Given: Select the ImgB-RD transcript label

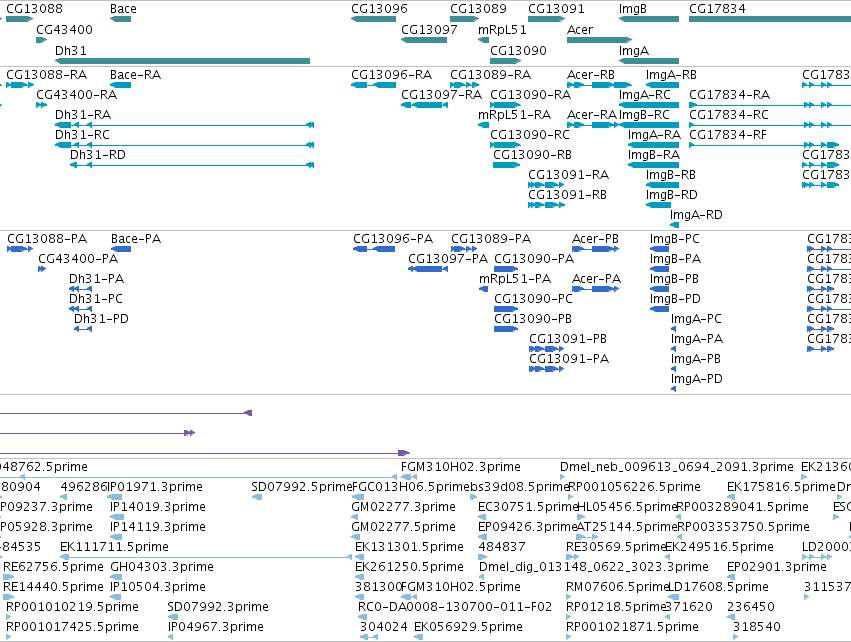Looking at the screenshot, I should point(672,195).
